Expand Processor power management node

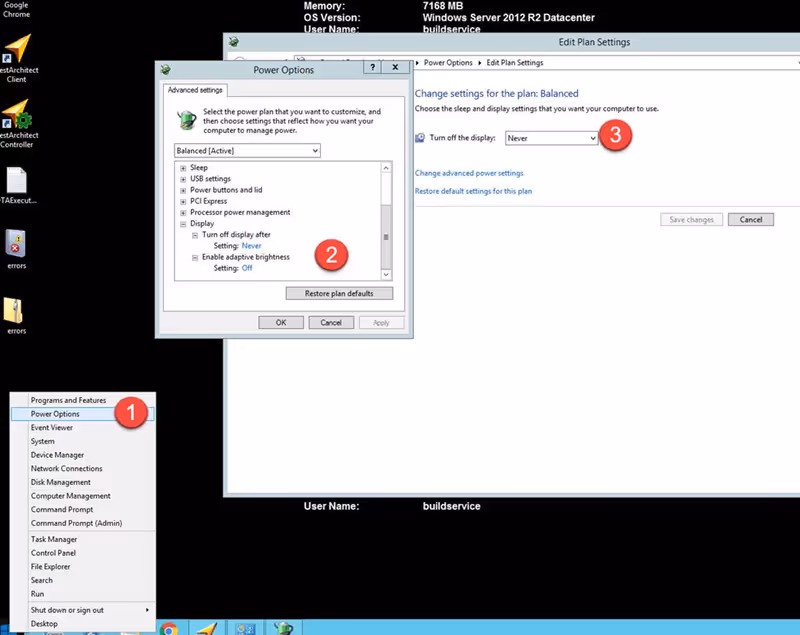click(183, 213)
